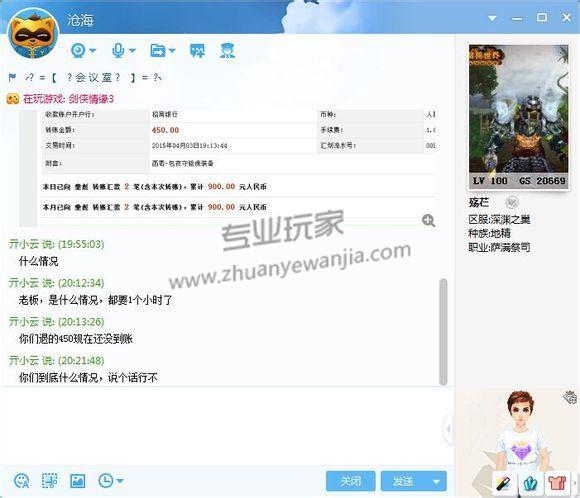The image size is (580, 498).
Task: Open the message history clock icon
Action: pos(106,481)
